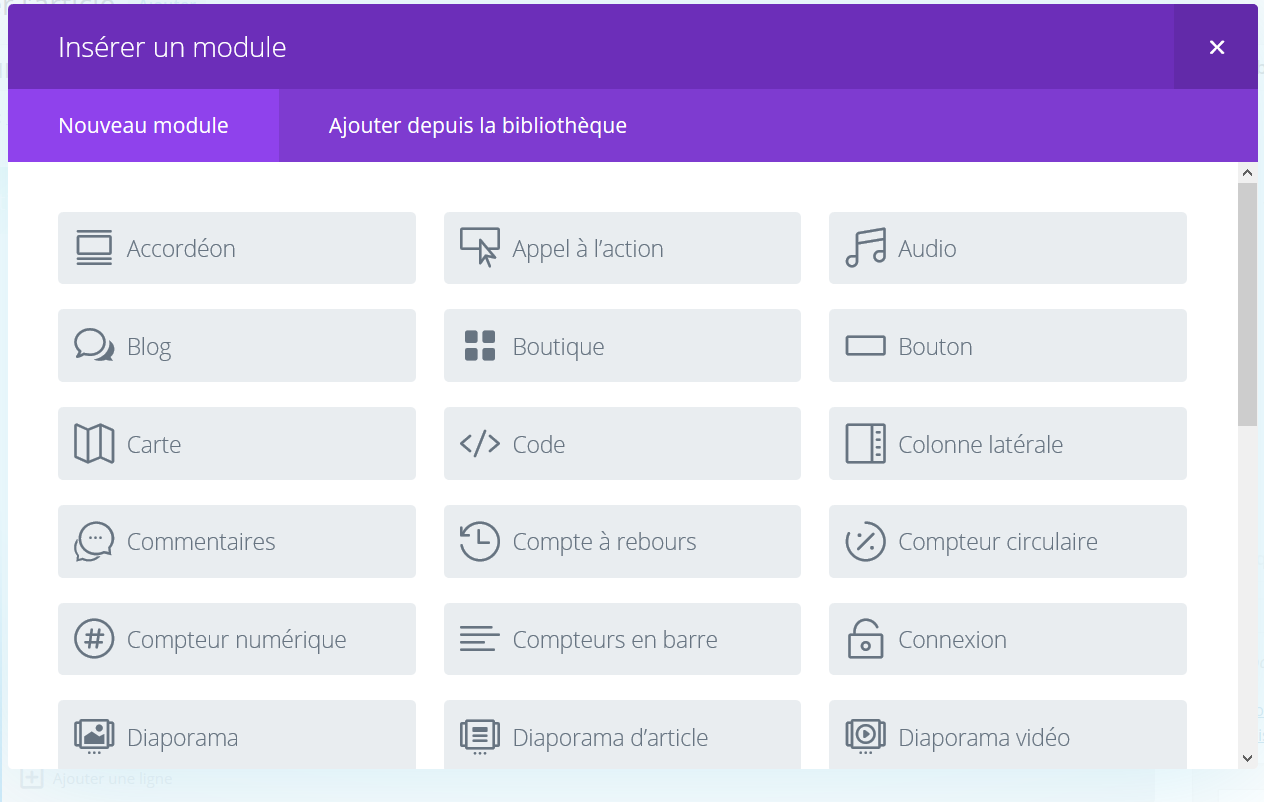Click the Audio music note icon

tap(865, 248)
